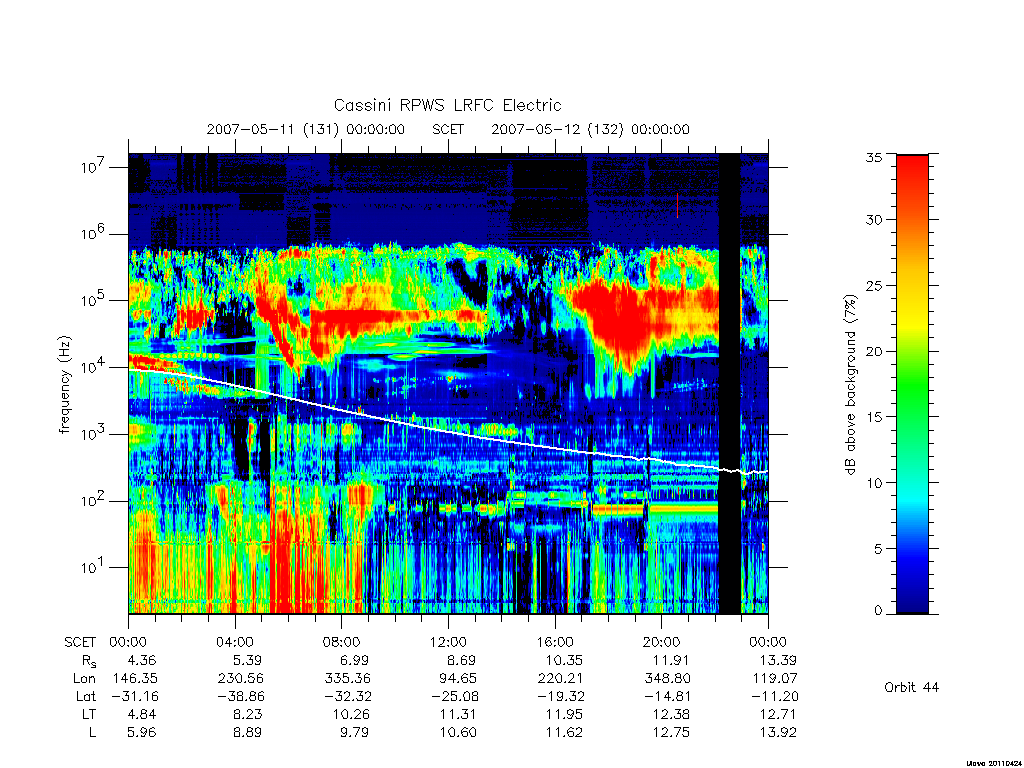Screen dimensions: 1024x768
Task: Click the Rs value 13.39
Action: pos(778,660)
